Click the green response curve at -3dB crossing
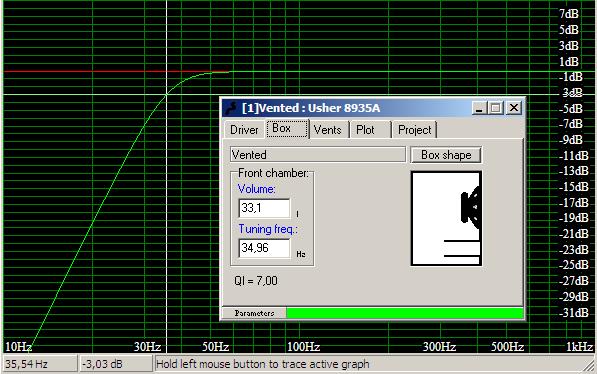Screen dimensions: 597x374 (166, 94)
